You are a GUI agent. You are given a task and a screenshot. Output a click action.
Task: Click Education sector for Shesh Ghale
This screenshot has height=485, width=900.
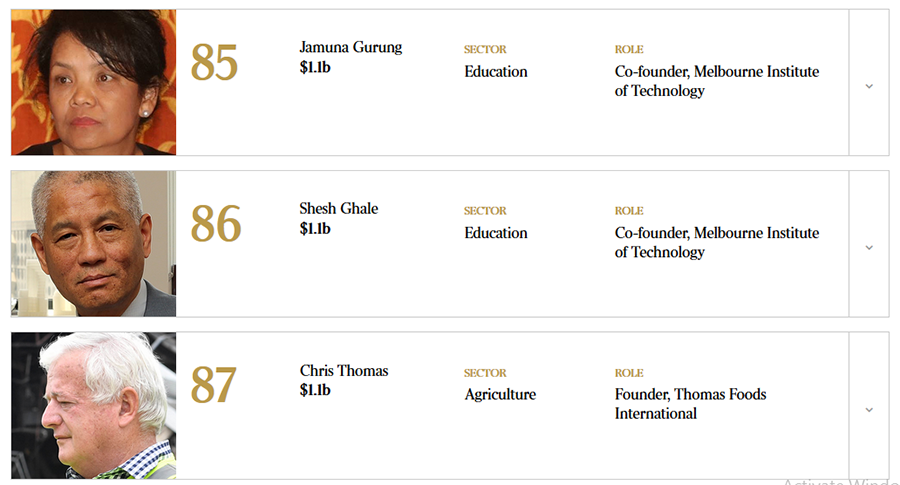point(496,233)
